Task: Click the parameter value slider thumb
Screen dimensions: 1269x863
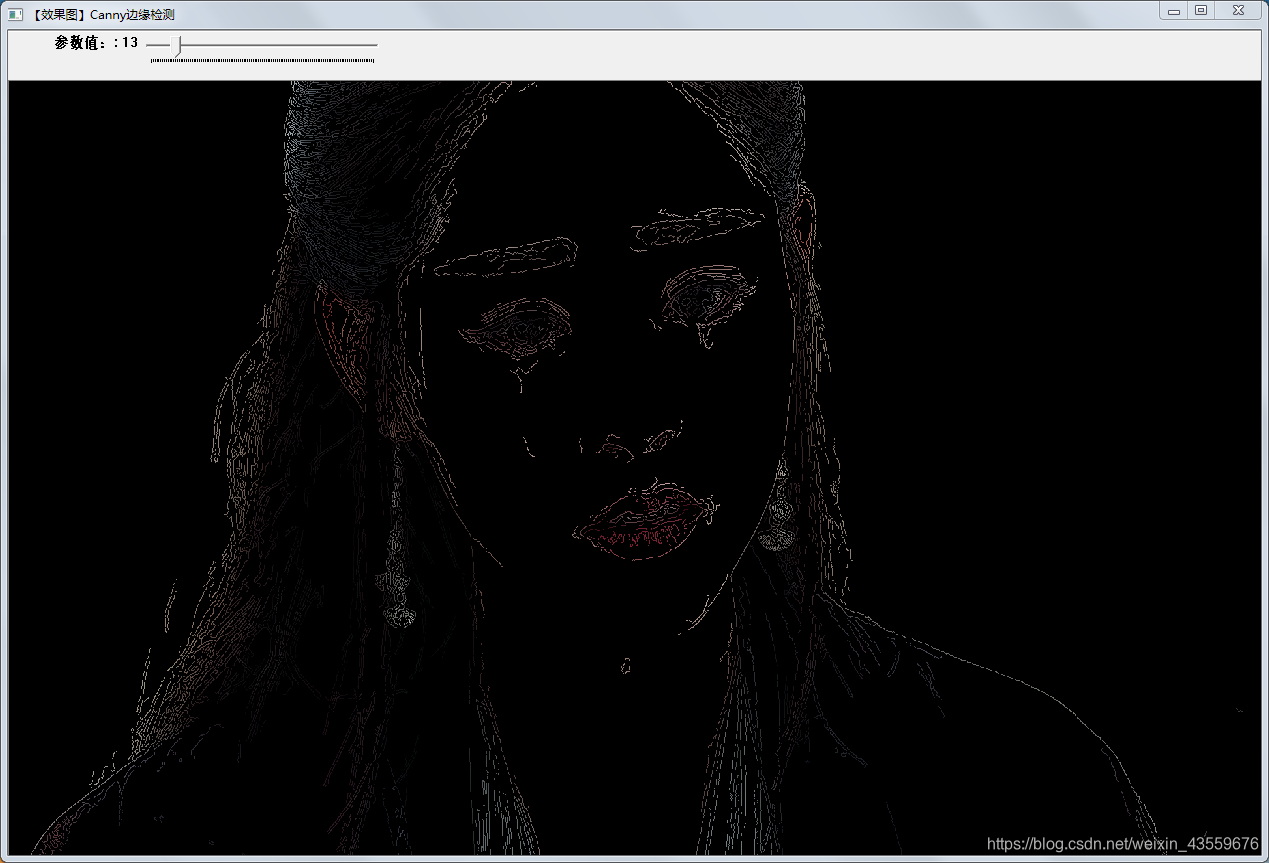Action: (178, 46)
